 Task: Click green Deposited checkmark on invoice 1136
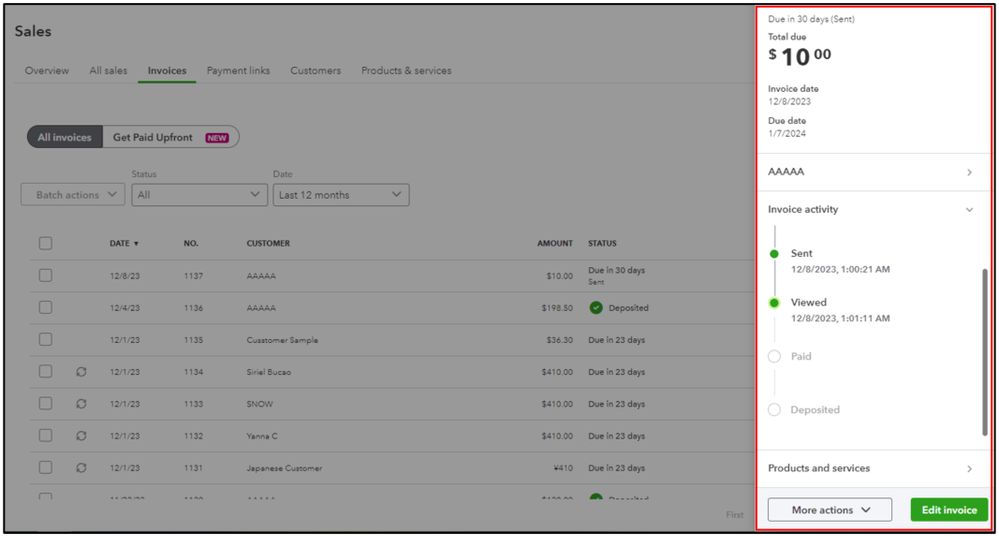[596, 308]
